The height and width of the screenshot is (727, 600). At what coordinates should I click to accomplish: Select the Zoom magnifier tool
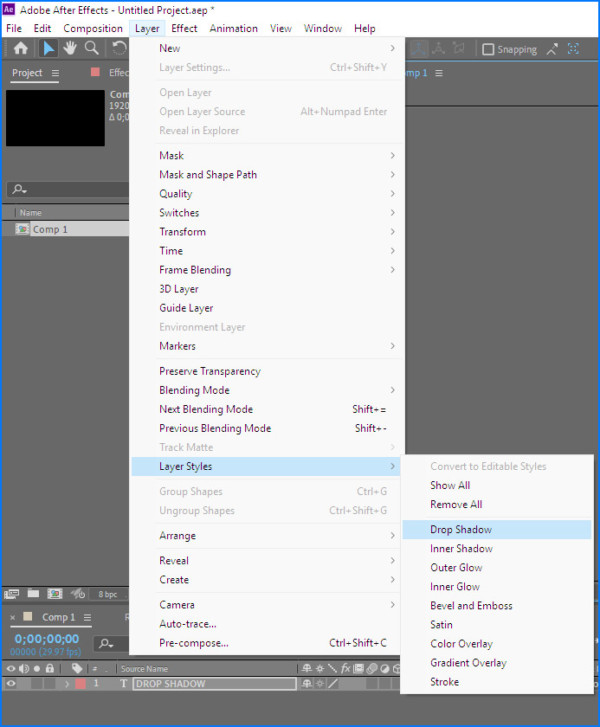click(x=92, y=49)
